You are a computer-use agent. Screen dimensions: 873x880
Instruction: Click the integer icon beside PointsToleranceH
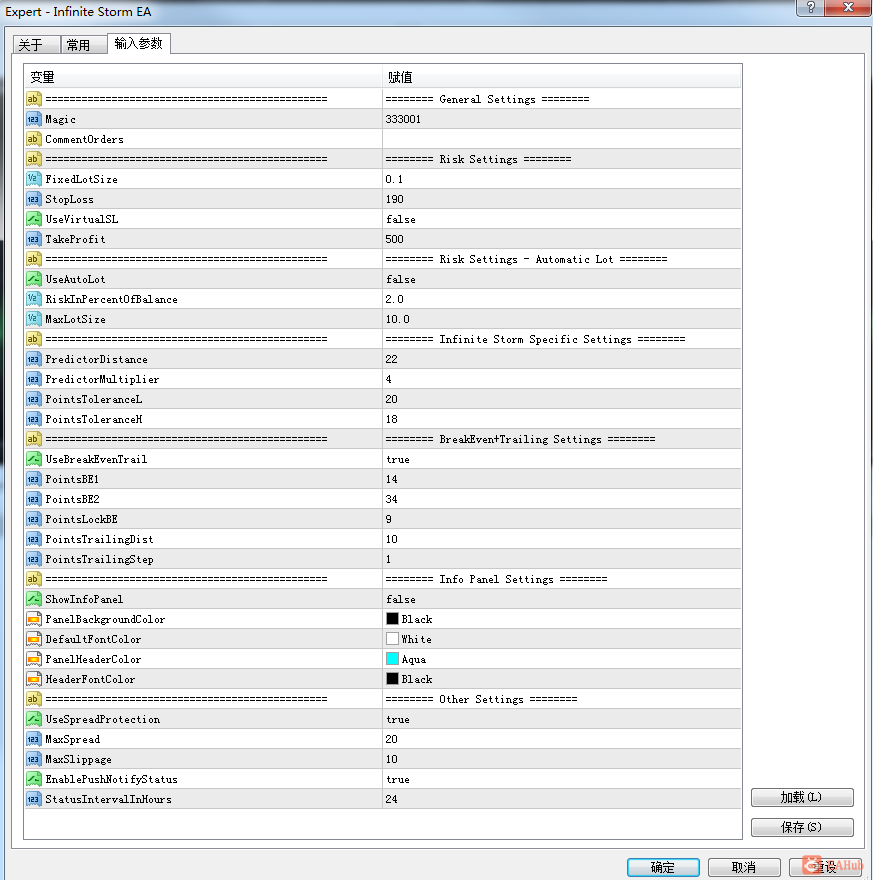(x=34, y=419)
